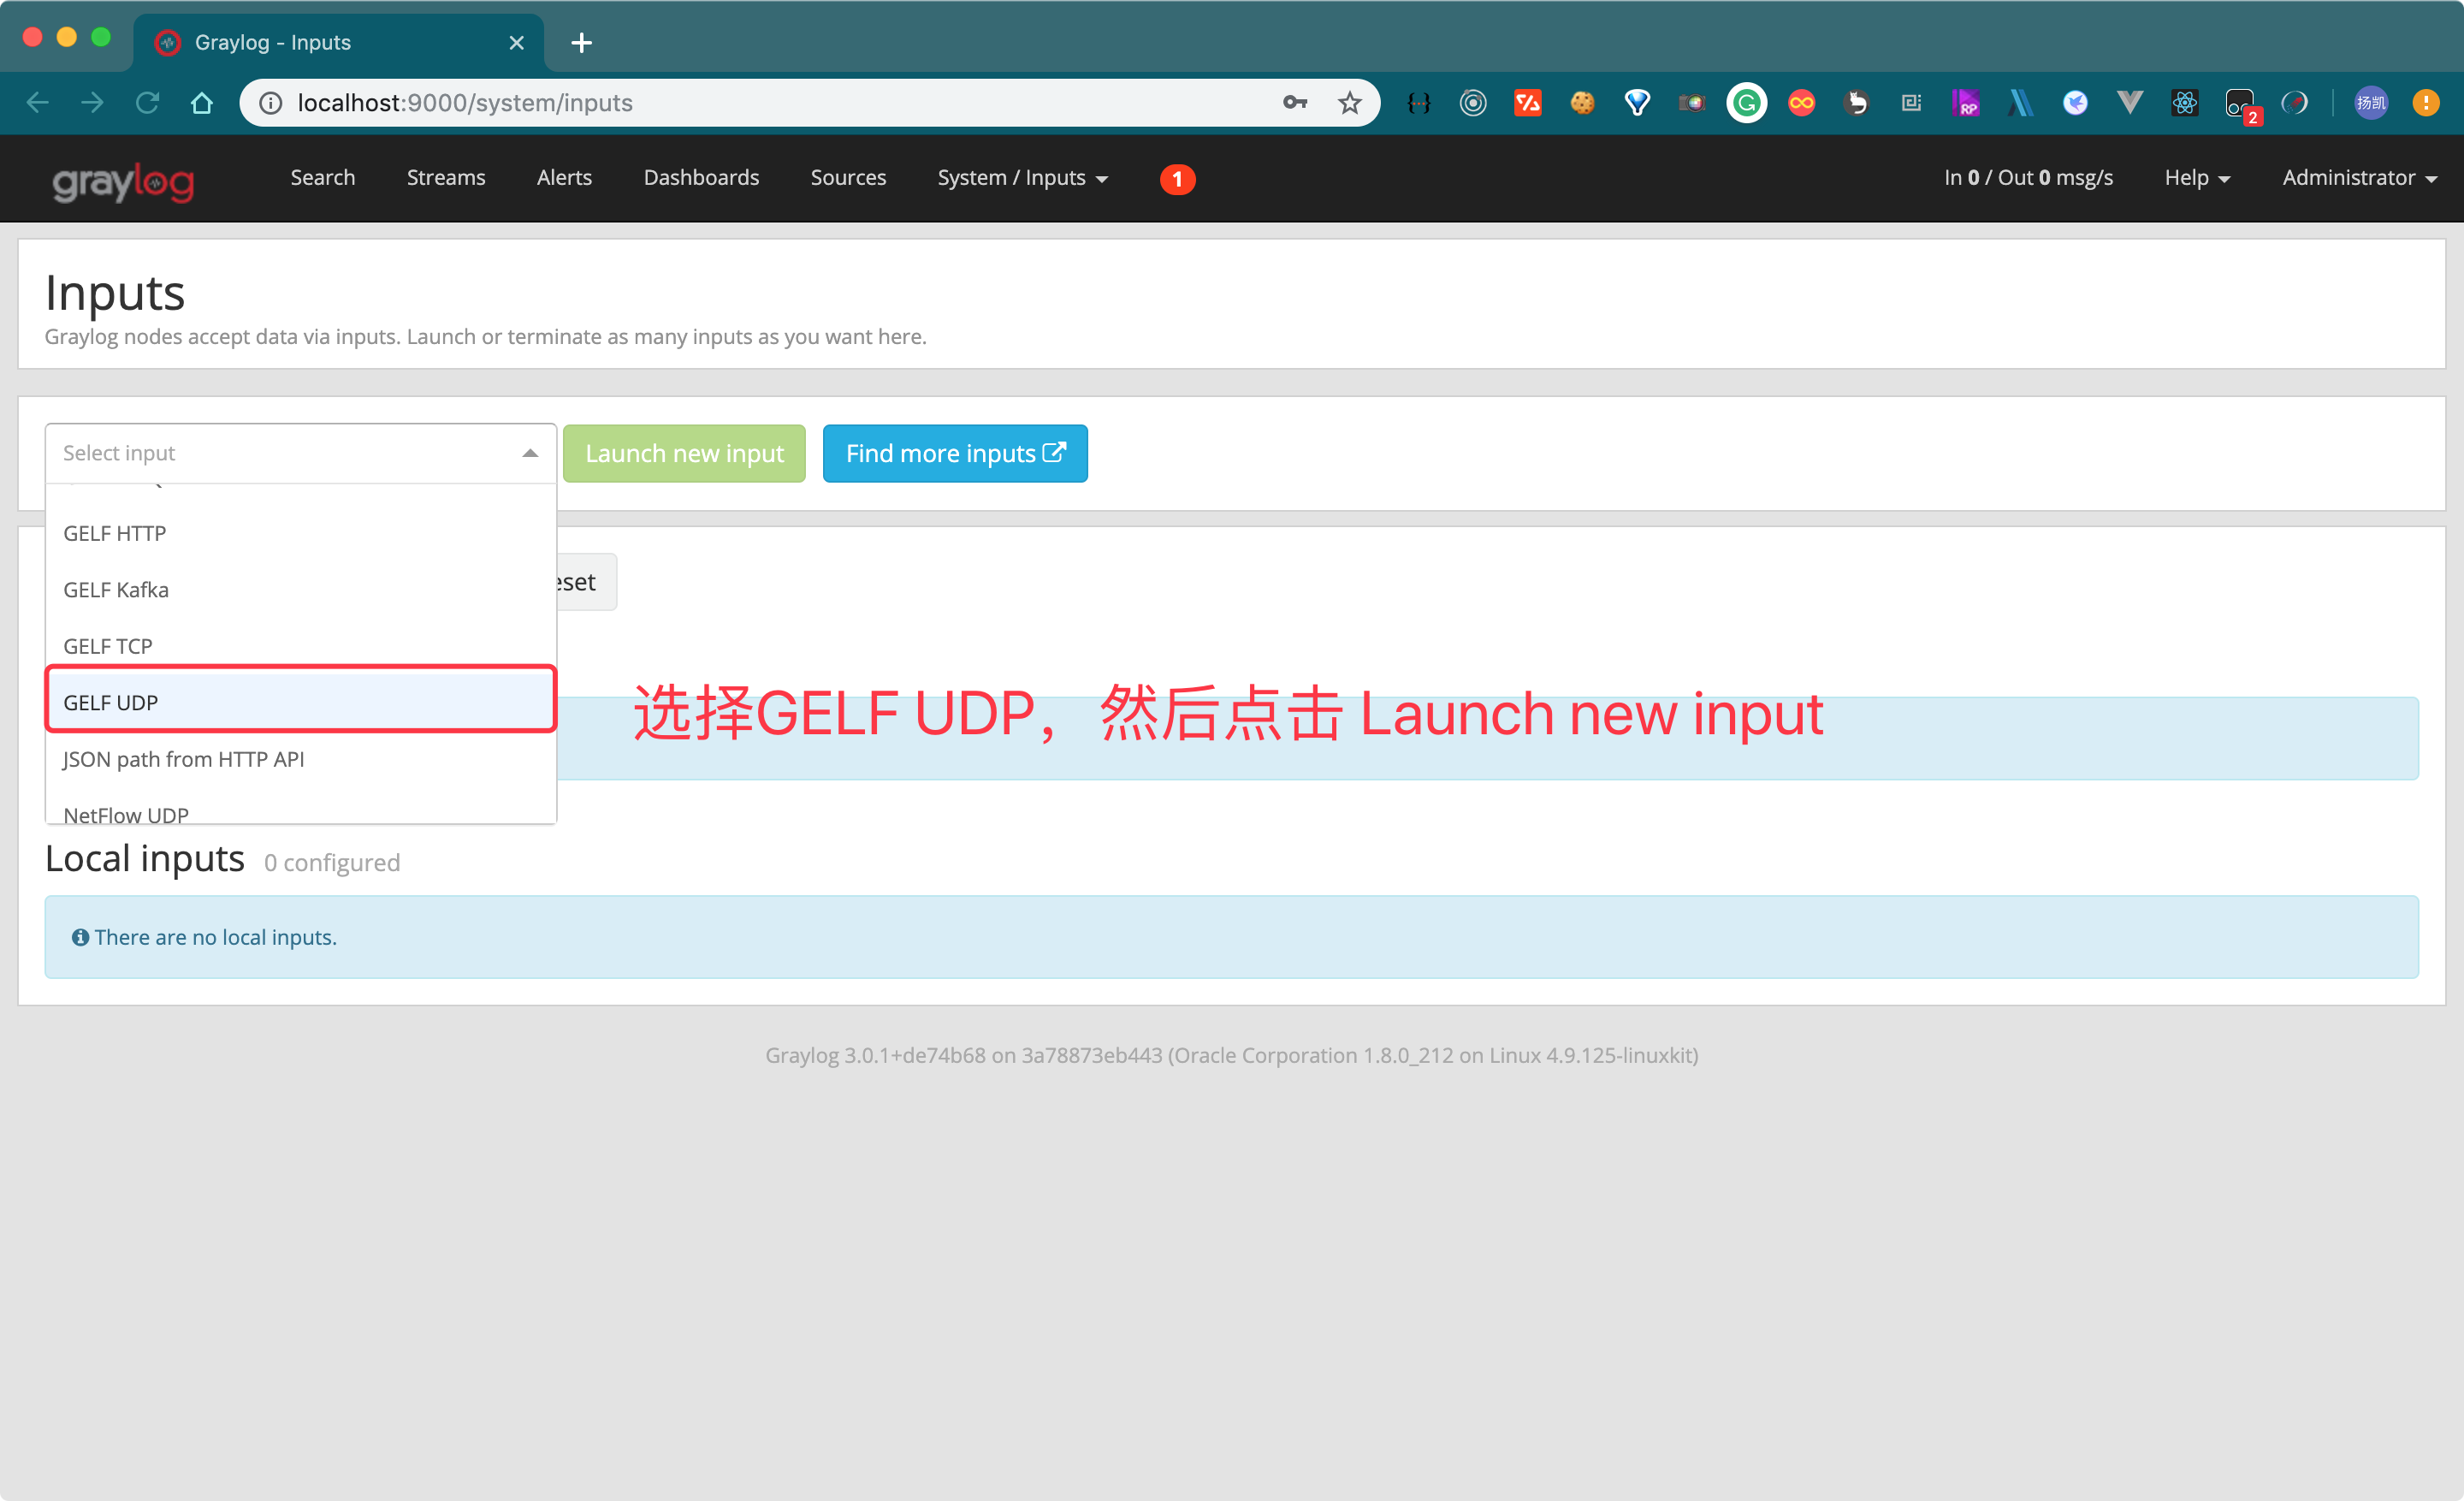The width and height of the screenshot is (2464, 1501).
Task: Open the red notification badge showing 1
Action: pos(1177,179)
